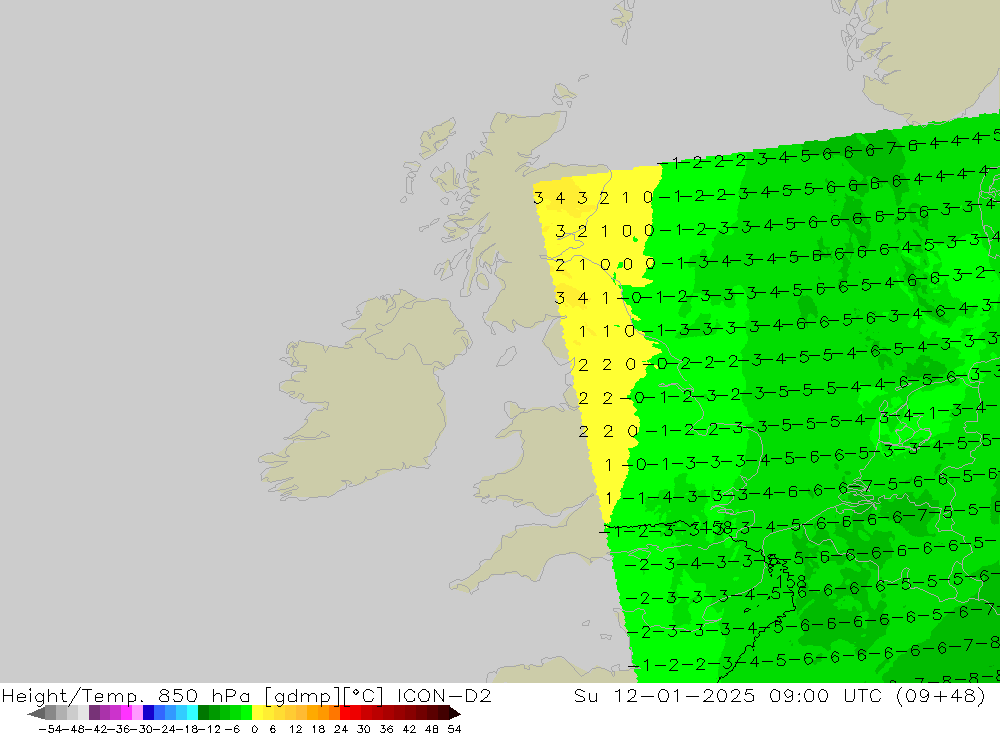The height and width of the screenshot is (733, 1000).
Task: Select the yellow legend swatch at 0
Action: (258, 713)
